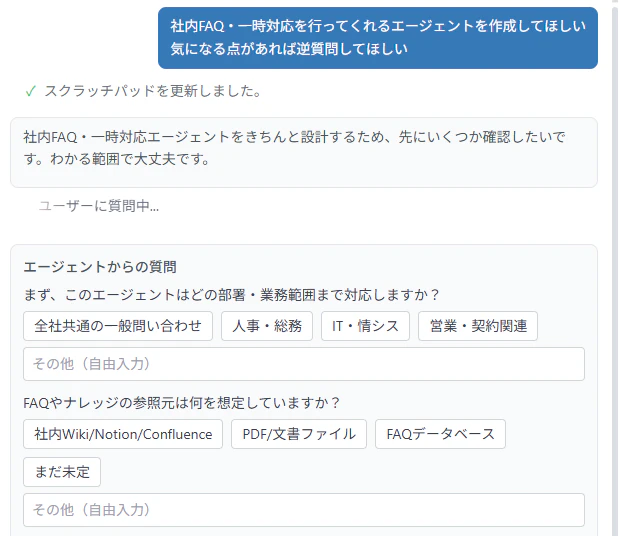Click the green checkmark beside スクラッチパッドを更新しました
Image resolution: width=619 pixels, height=536 pixels.
[x=30, y=92]
